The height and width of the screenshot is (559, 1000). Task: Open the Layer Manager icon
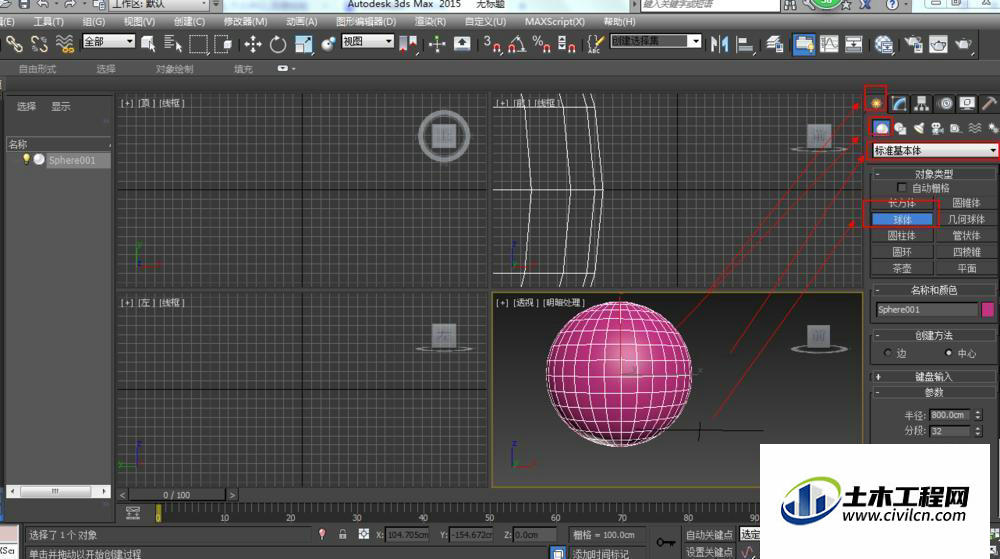click(775, 44)
